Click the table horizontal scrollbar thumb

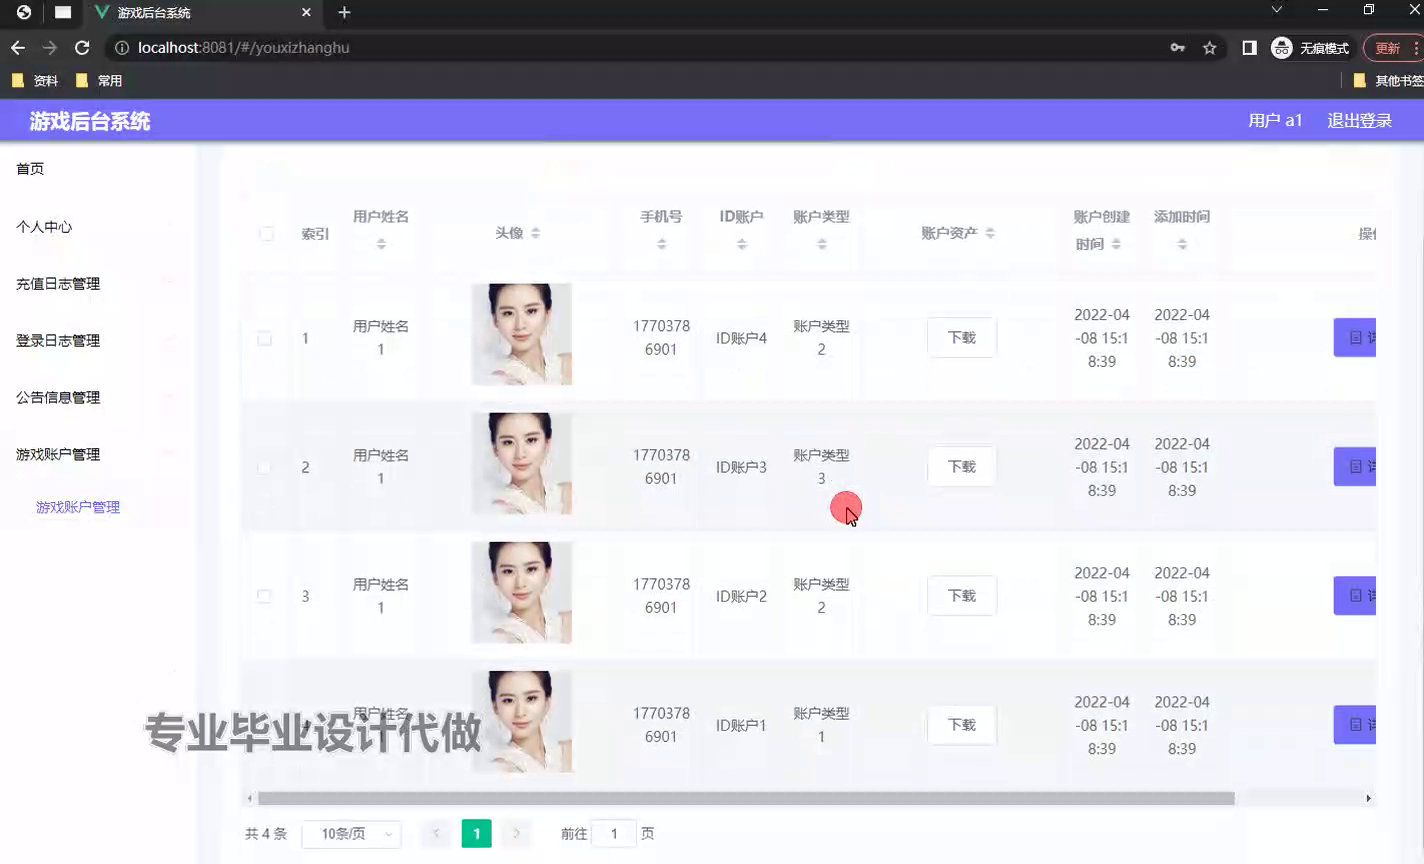pos(746,798)
